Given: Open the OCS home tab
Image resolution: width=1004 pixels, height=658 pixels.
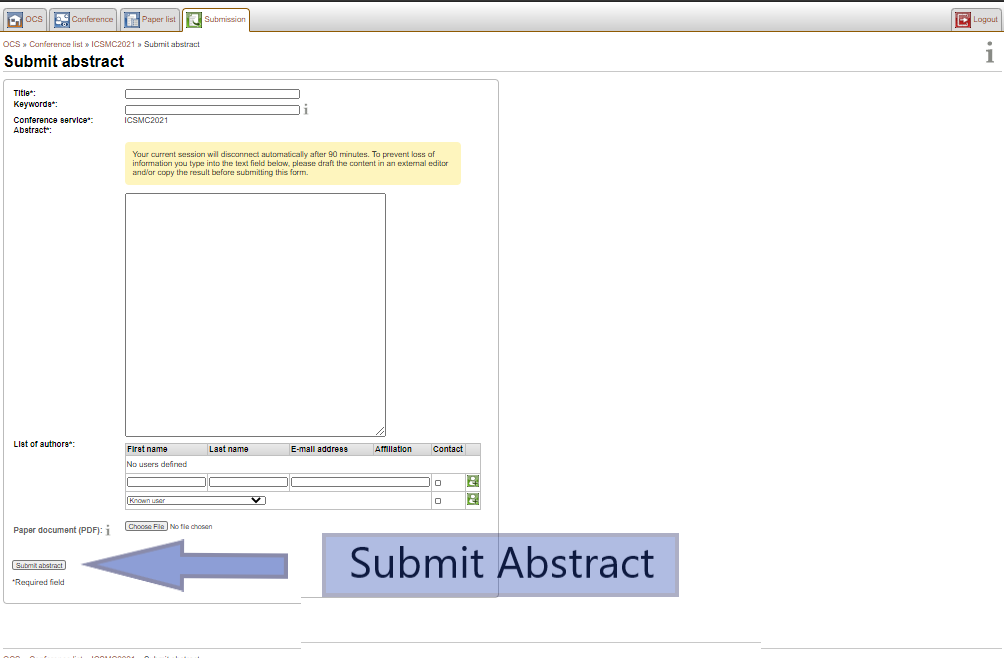Looking at the screenshot, I should [x=26, y=19].
